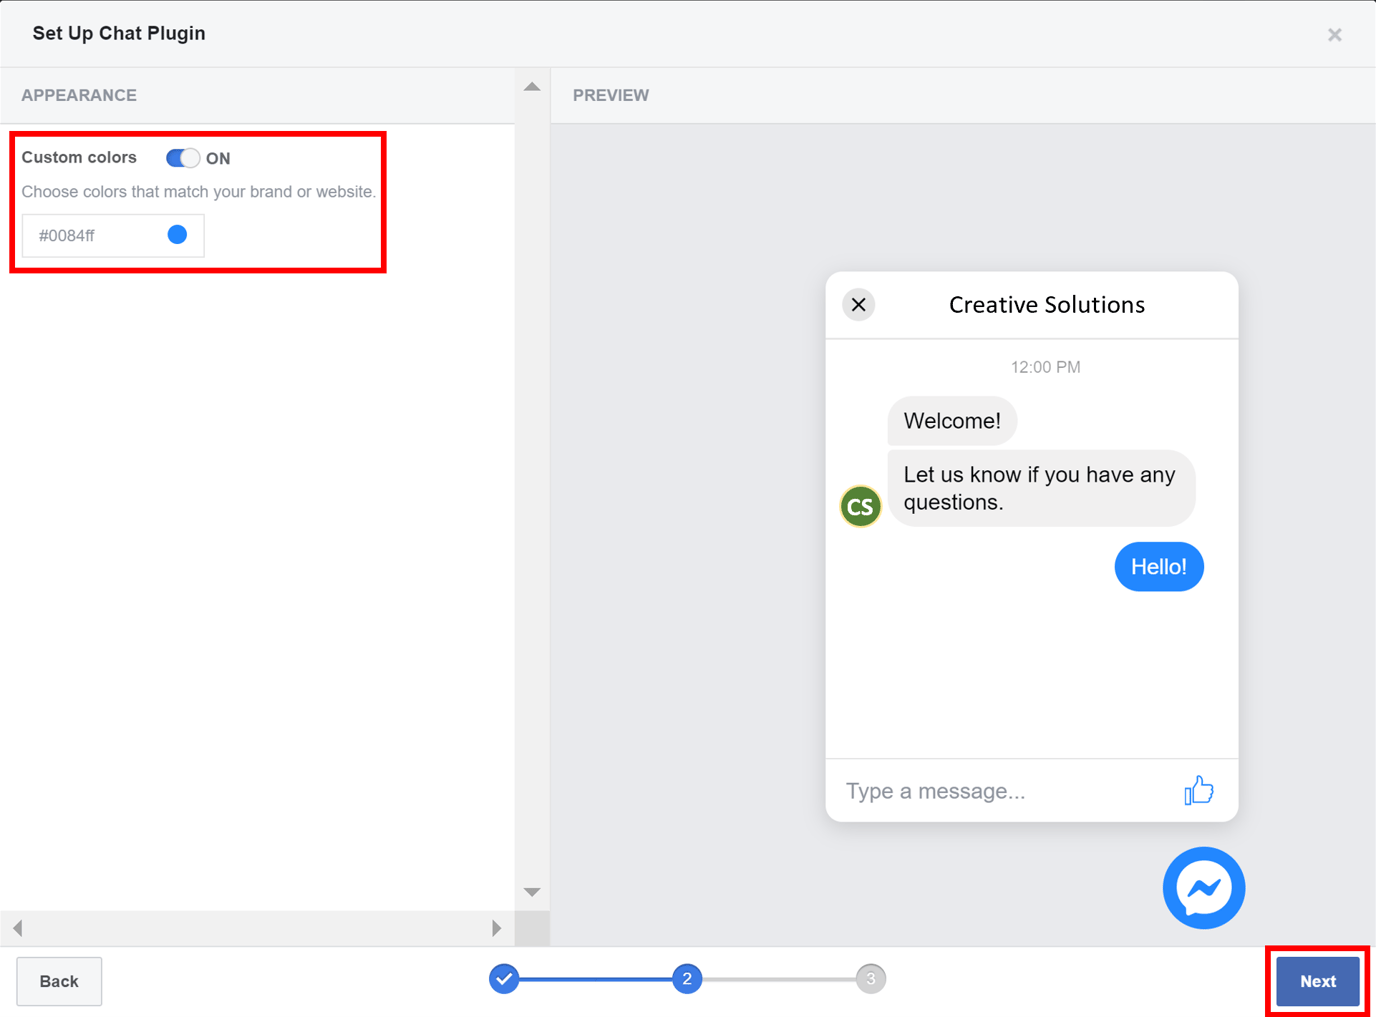Click the Back button
Viewport: 1376px width, 1017px height.
pos(58,981)
